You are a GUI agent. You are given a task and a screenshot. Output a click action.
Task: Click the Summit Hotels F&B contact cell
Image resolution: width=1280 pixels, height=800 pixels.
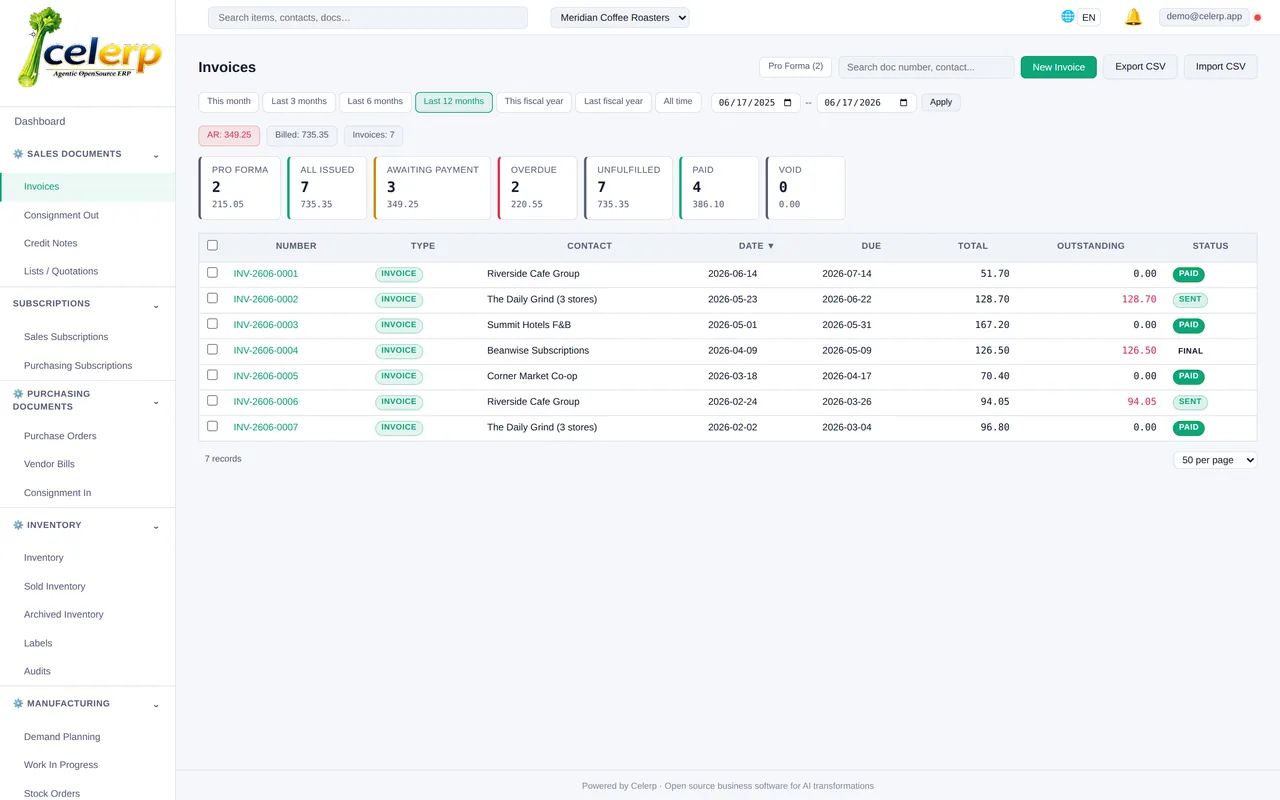529,325
